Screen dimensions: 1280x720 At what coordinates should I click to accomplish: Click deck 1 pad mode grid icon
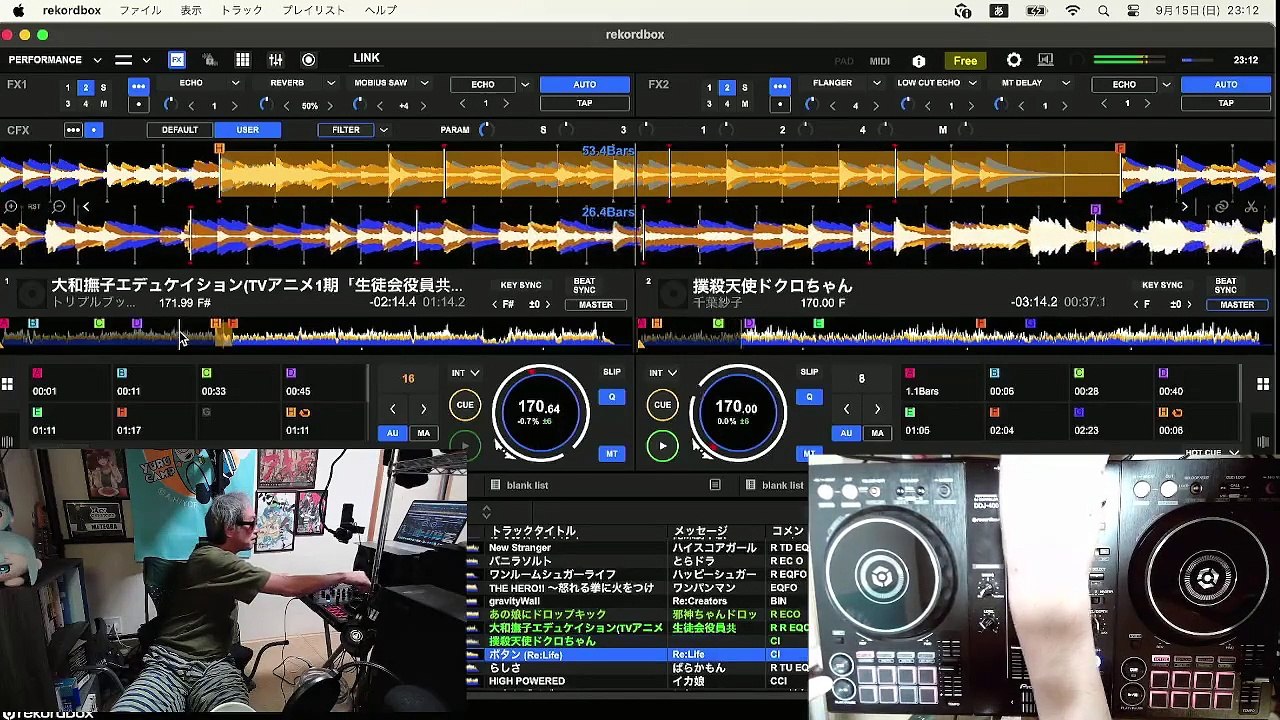click(7, 384)
